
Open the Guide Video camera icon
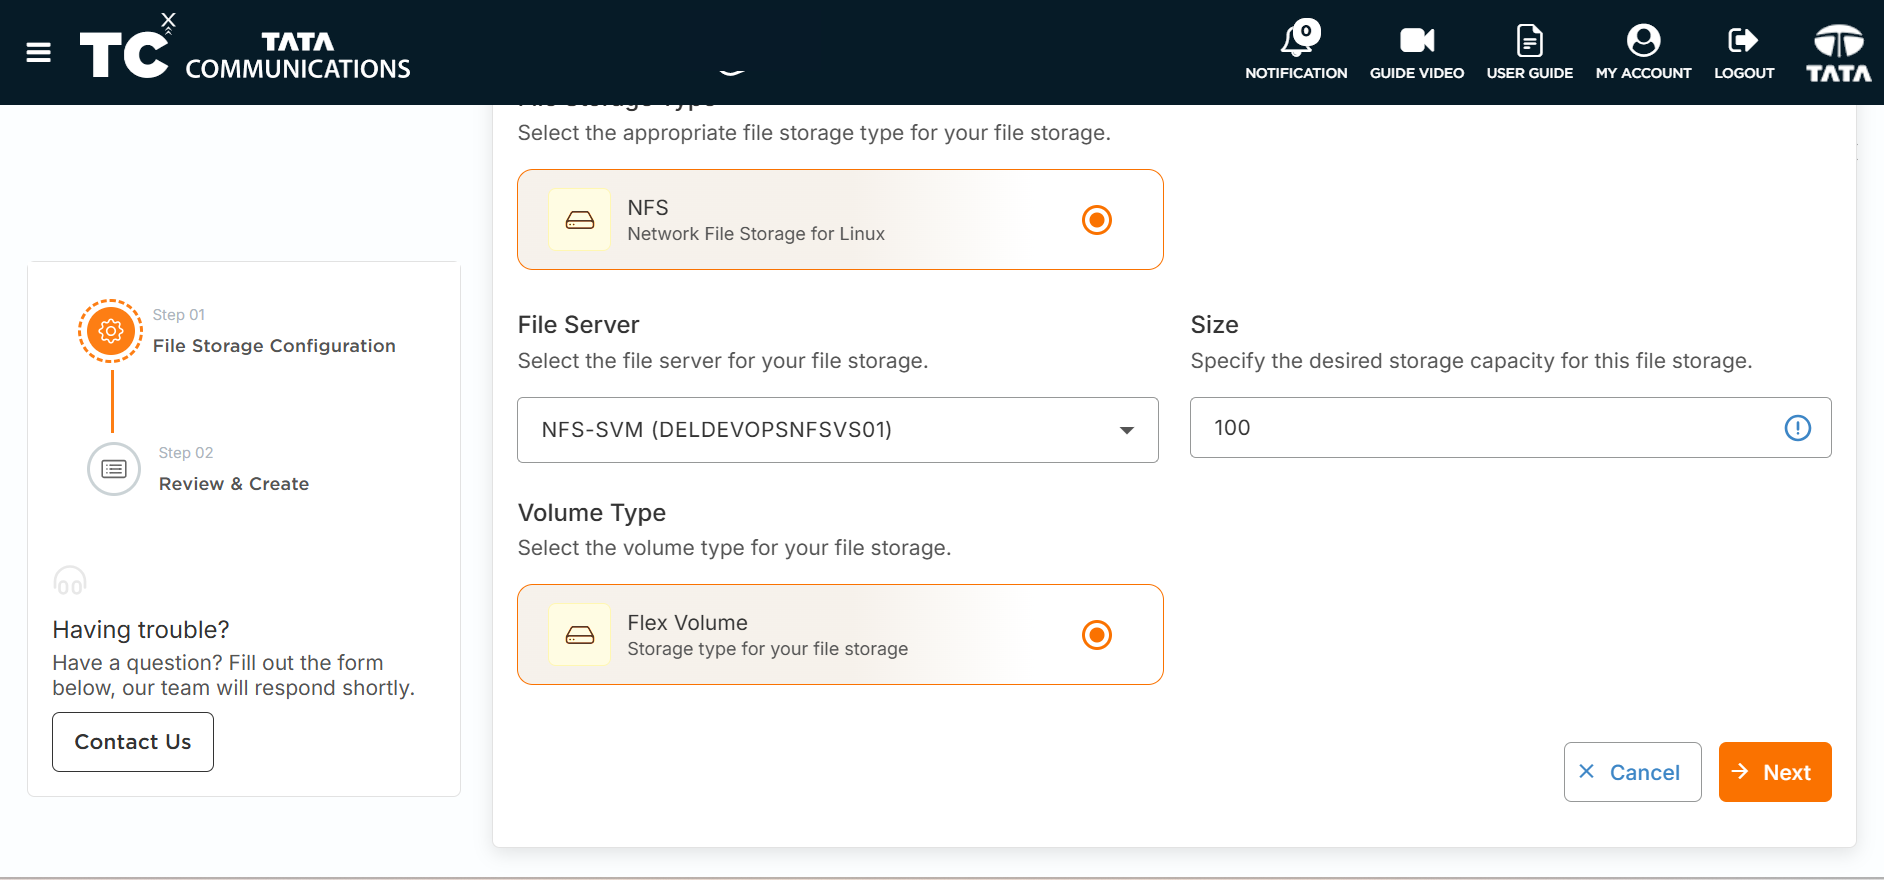pyautogui.click(x=1416, y=40)
